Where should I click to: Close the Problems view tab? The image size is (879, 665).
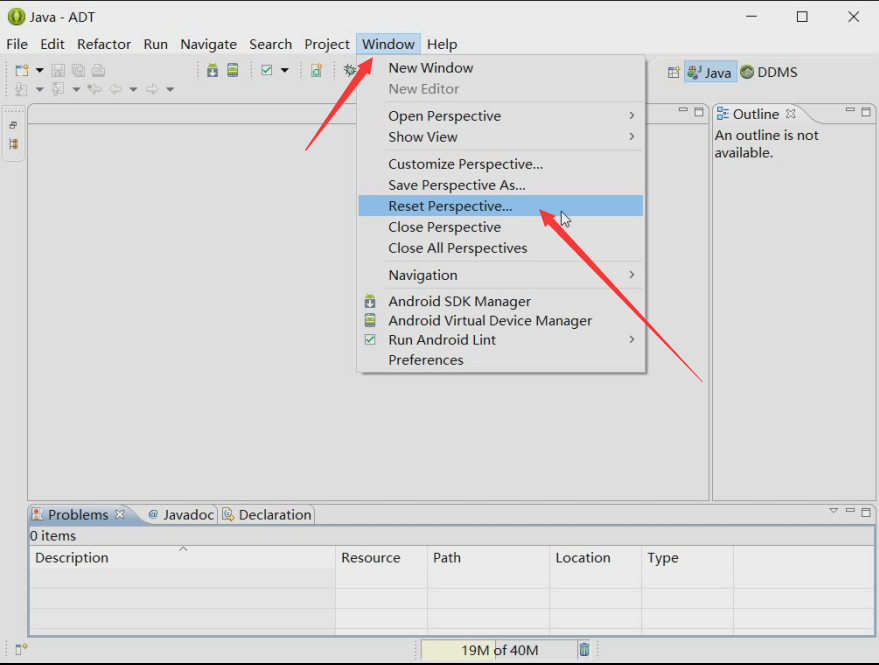(x=119, y=514)
